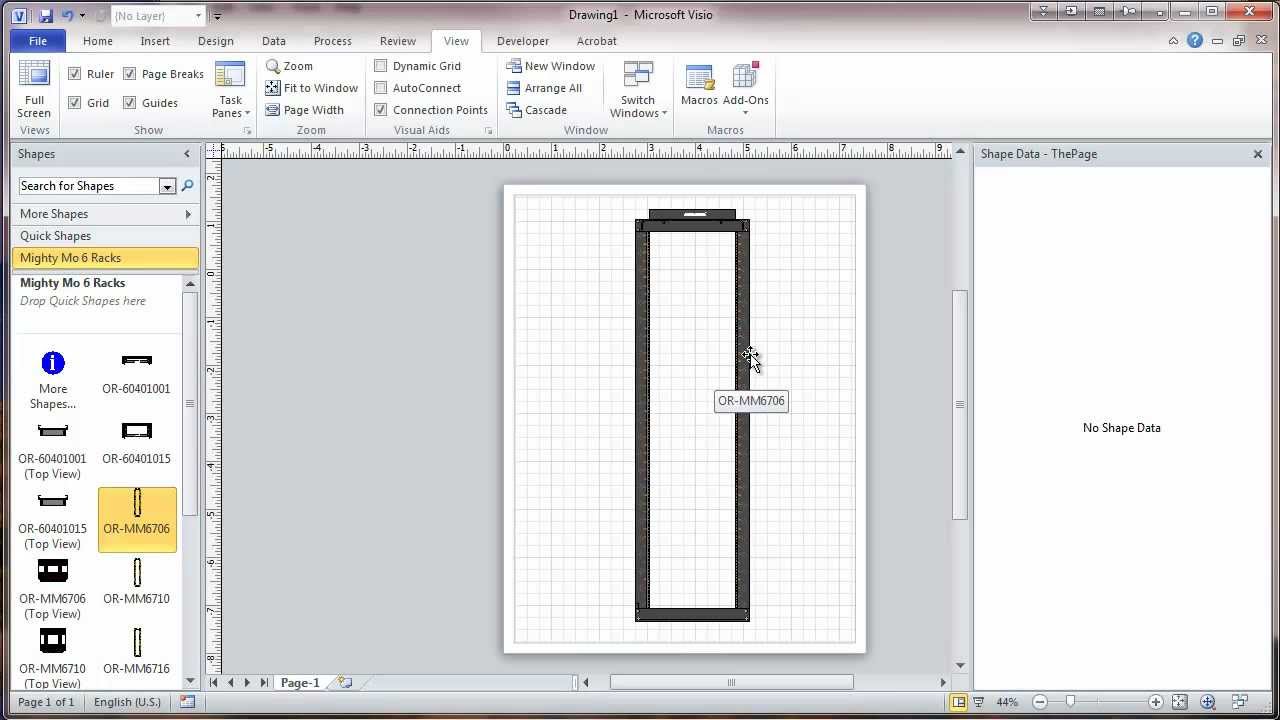Image resolution: width=1280 pixels, height=720 pixels.
Task: Switch to the Home ribbon tab
Action: click(x=98, y=41)
